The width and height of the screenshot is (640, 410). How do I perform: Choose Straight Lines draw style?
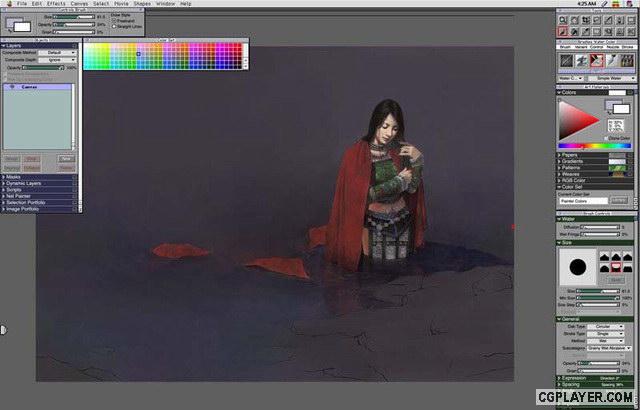click(x=114, y=26)
